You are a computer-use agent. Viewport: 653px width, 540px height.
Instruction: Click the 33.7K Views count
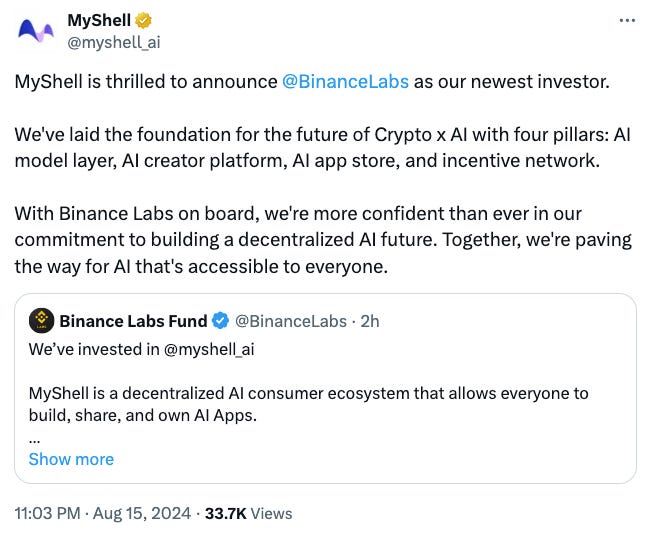(249, 513)
